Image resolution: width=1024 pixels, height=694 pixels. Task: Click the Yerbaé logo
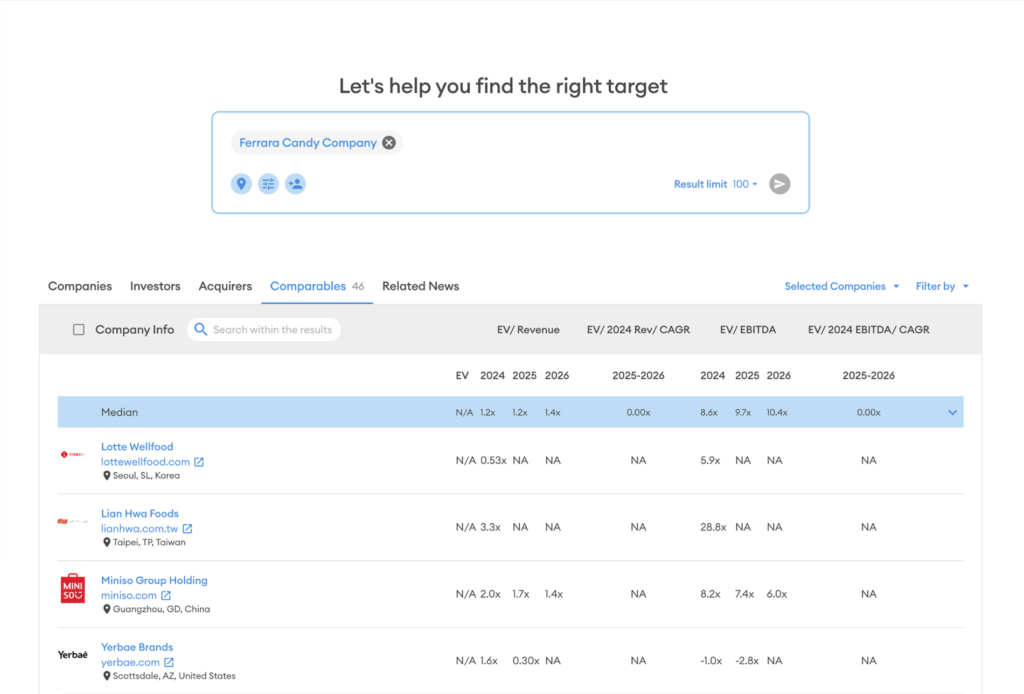[x=72, y=655]
